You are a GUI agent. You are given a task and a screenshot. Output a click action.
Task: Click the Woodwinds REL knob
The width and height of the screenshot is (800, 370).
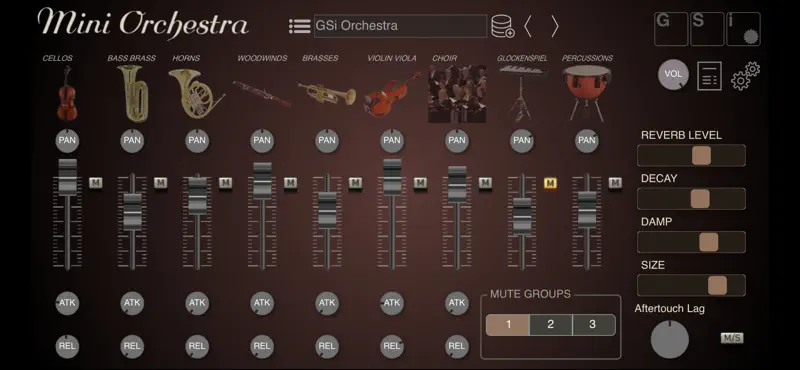pyautogui.click(x=262, y=347)
